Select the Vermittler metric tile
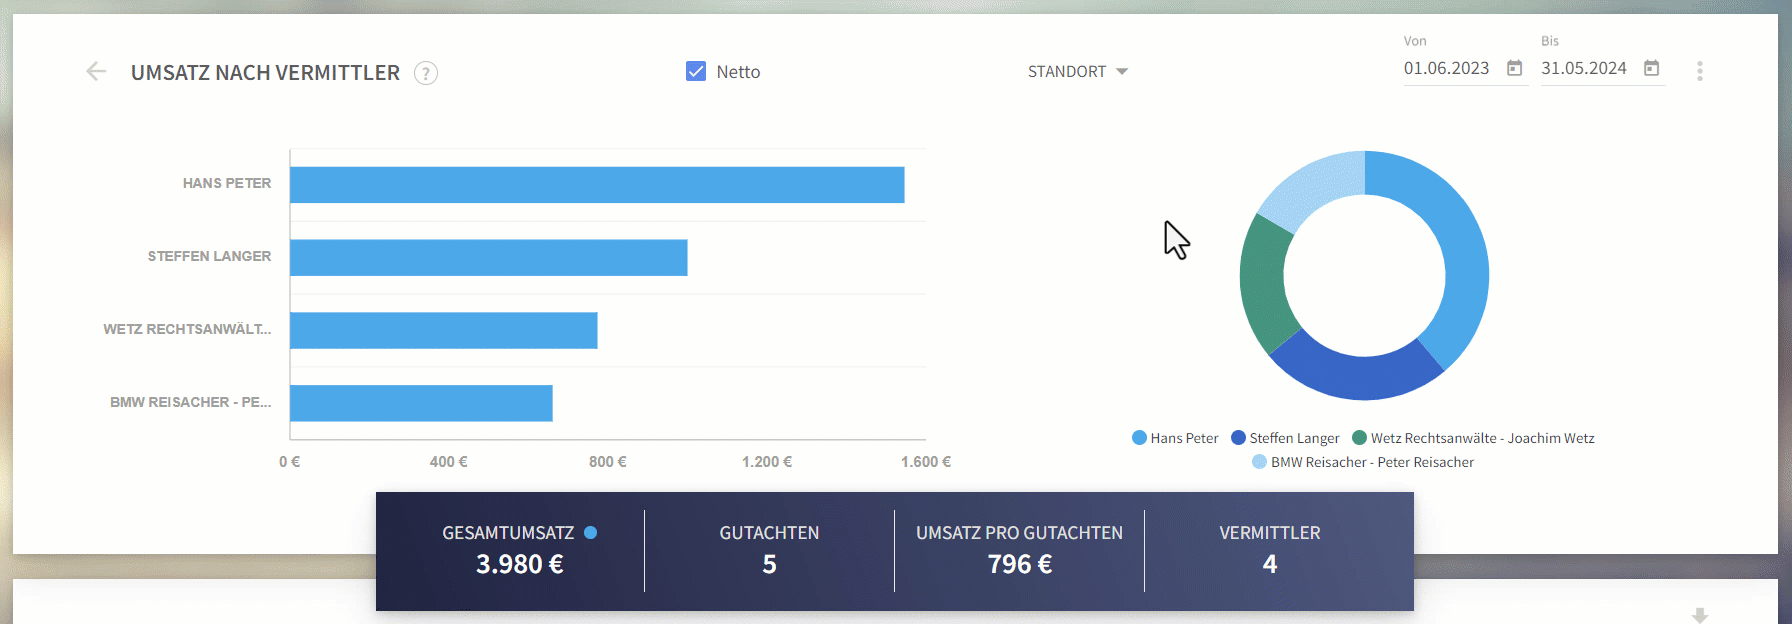 1270,550
